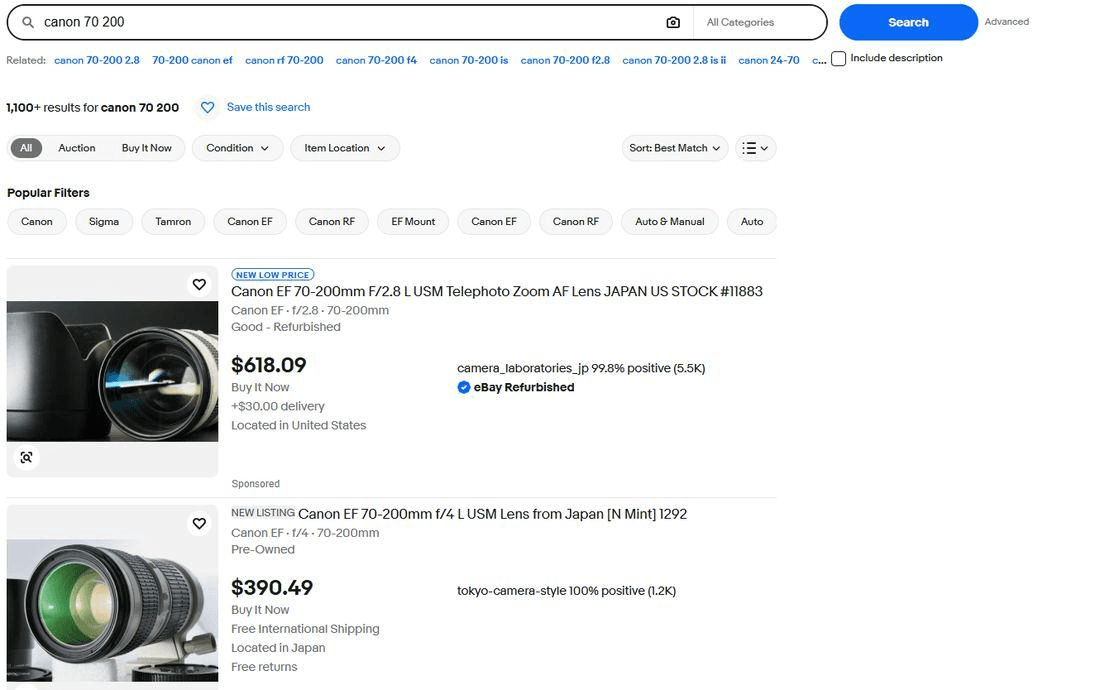
Task: Find similar items icon under first lens photo
Action: [26, 457]
